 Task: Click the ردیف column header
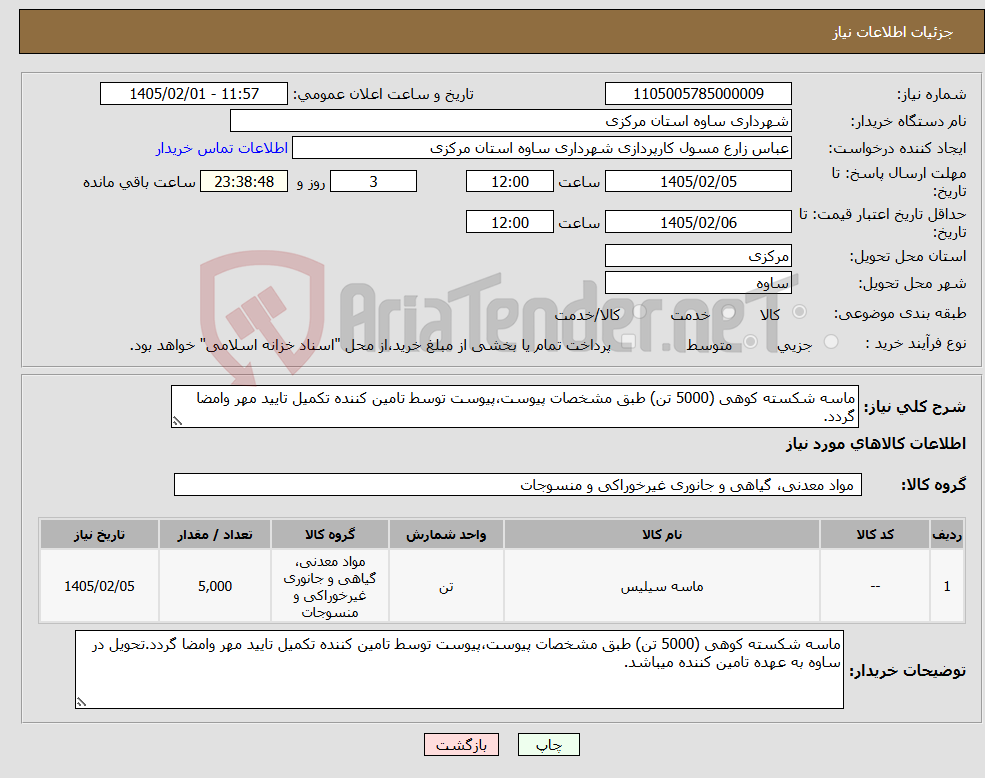(947, 534)
